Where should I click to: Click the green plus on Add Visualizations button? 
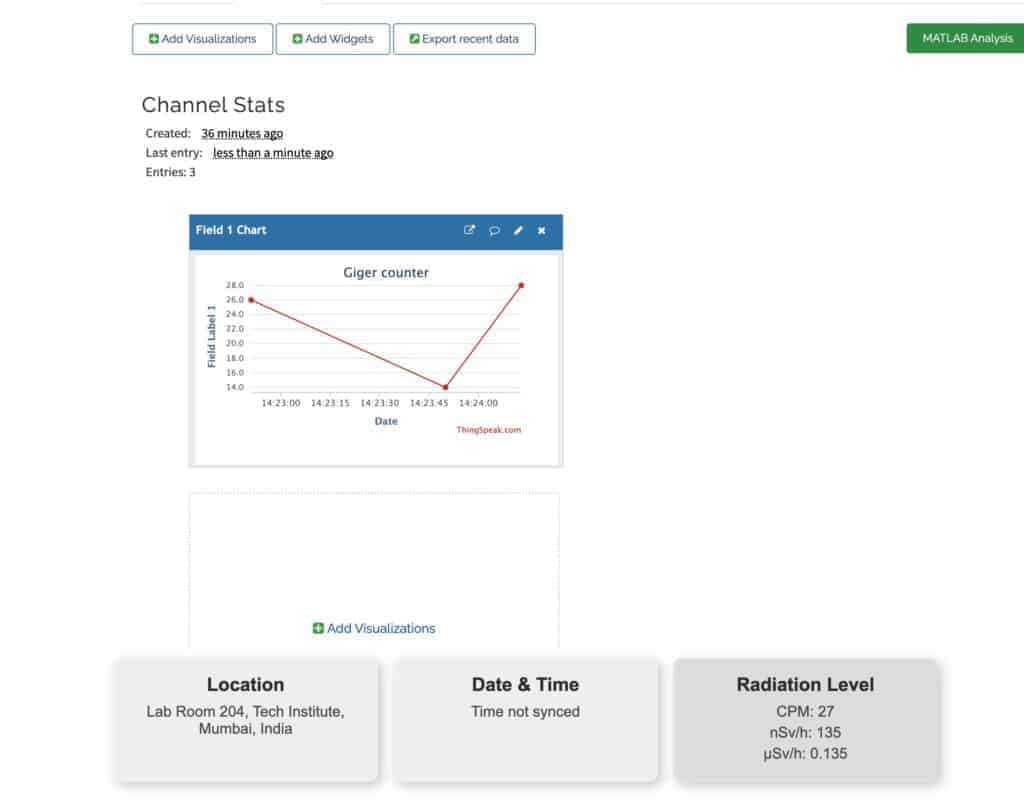click(152, 39)
